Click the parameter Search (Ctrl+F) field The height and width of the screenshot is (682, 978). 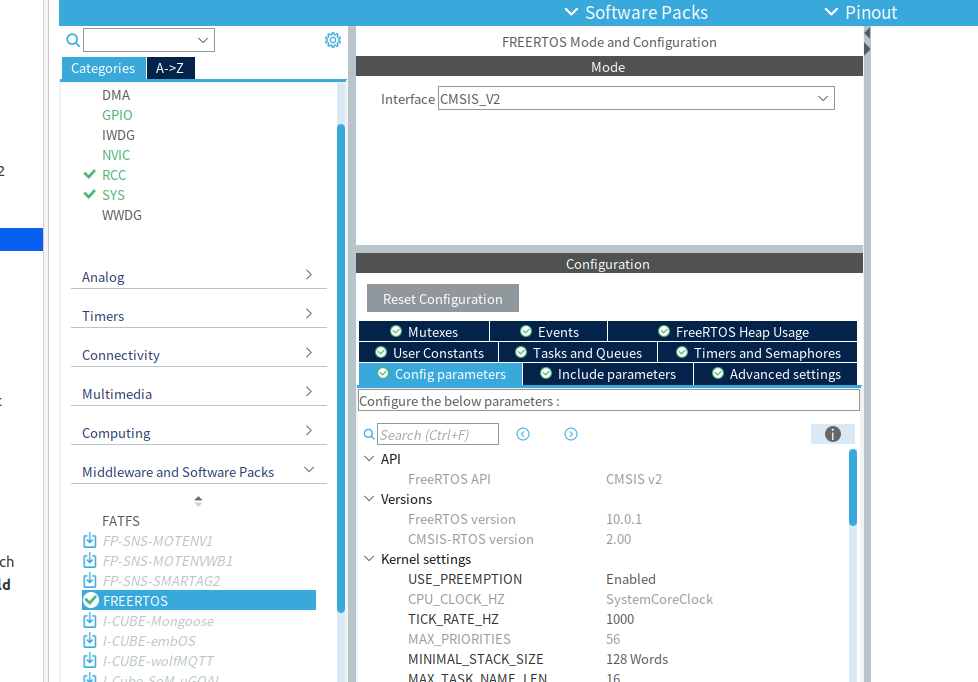(x=438, y=434)
